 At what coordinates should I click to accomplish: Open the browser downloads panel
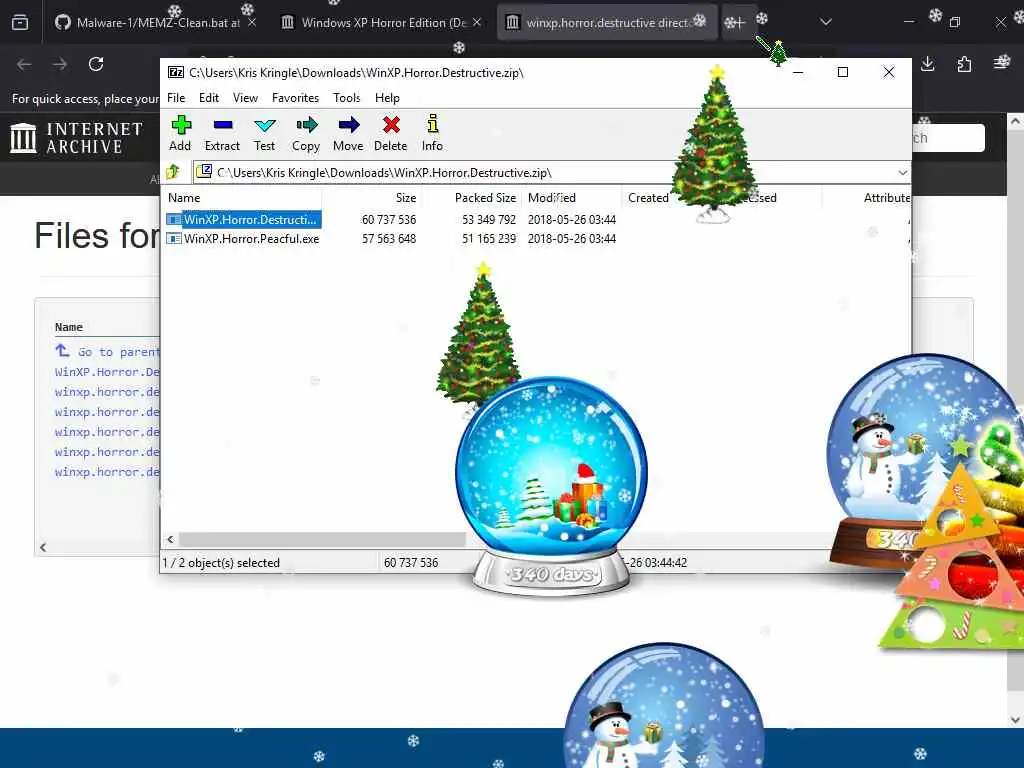(x=927, y=64)
